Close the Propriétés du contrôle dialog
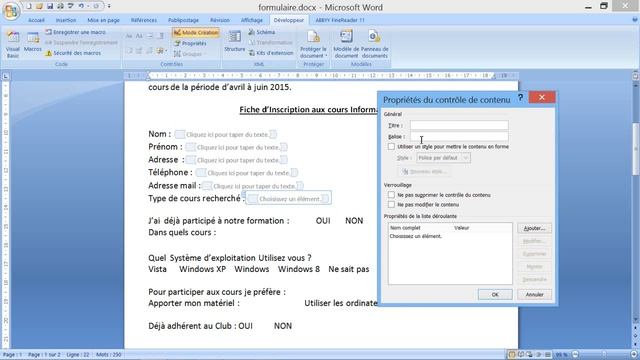This screenshot has height=360, width=640. (542, 97)
